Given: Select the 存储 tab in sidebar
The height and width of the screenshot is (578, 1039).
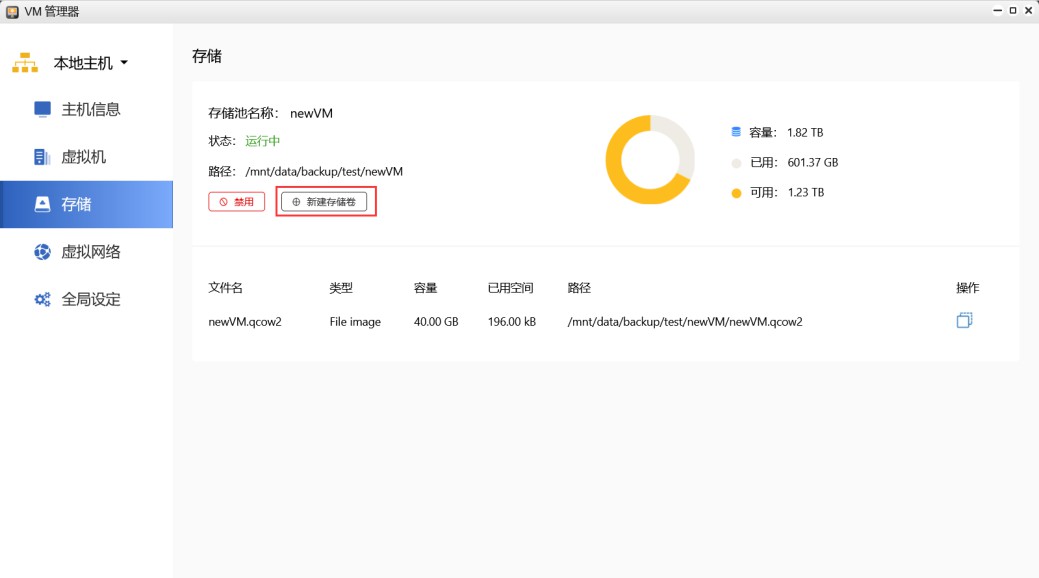Looking at the screenshot, I should tap(86, 204).
